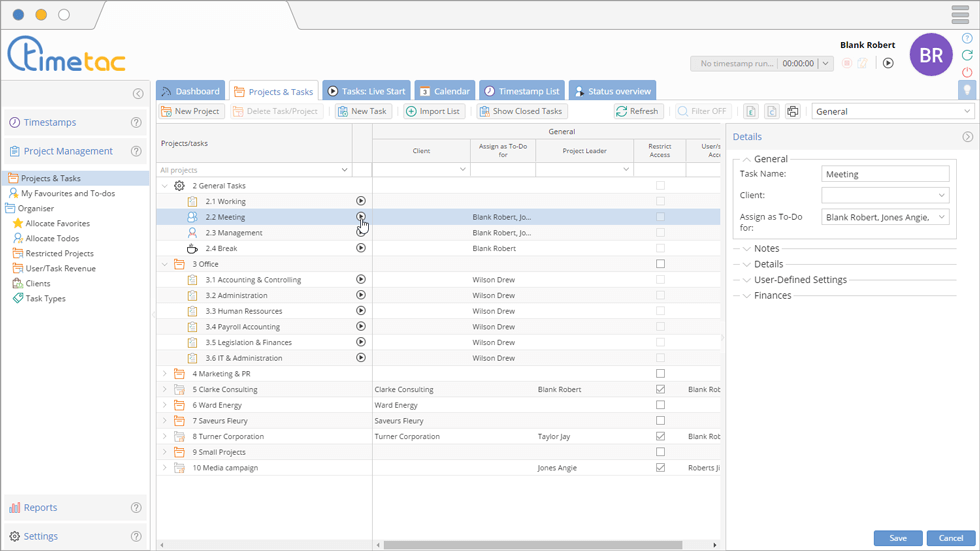Switch to the Tasks: Live Start tab
Screen dimensions: 980x551
[366, 91]
